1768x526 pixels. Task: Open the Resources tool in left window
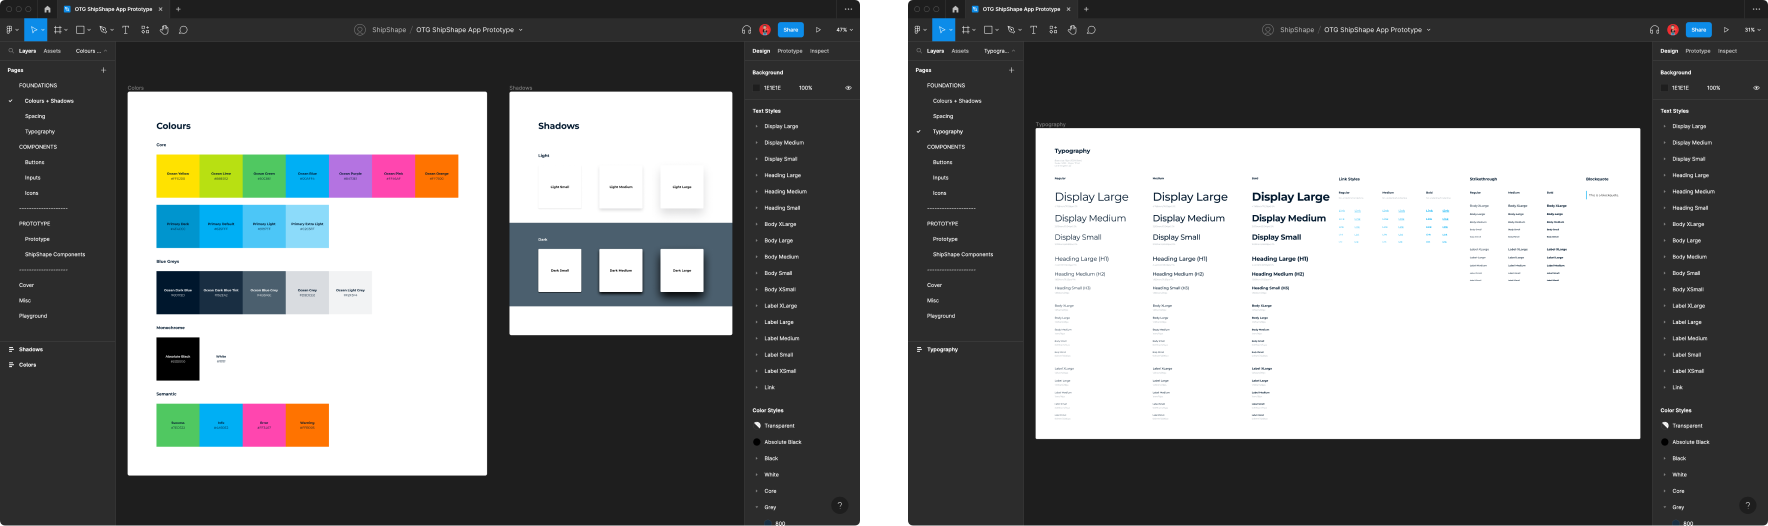[144, 30]
